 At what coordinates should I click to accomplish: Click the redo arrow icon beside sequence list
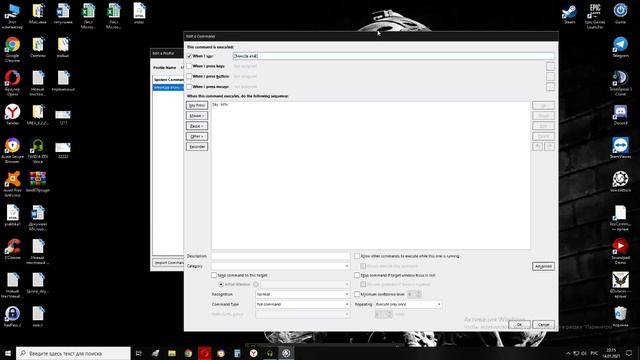click(549, 147)
